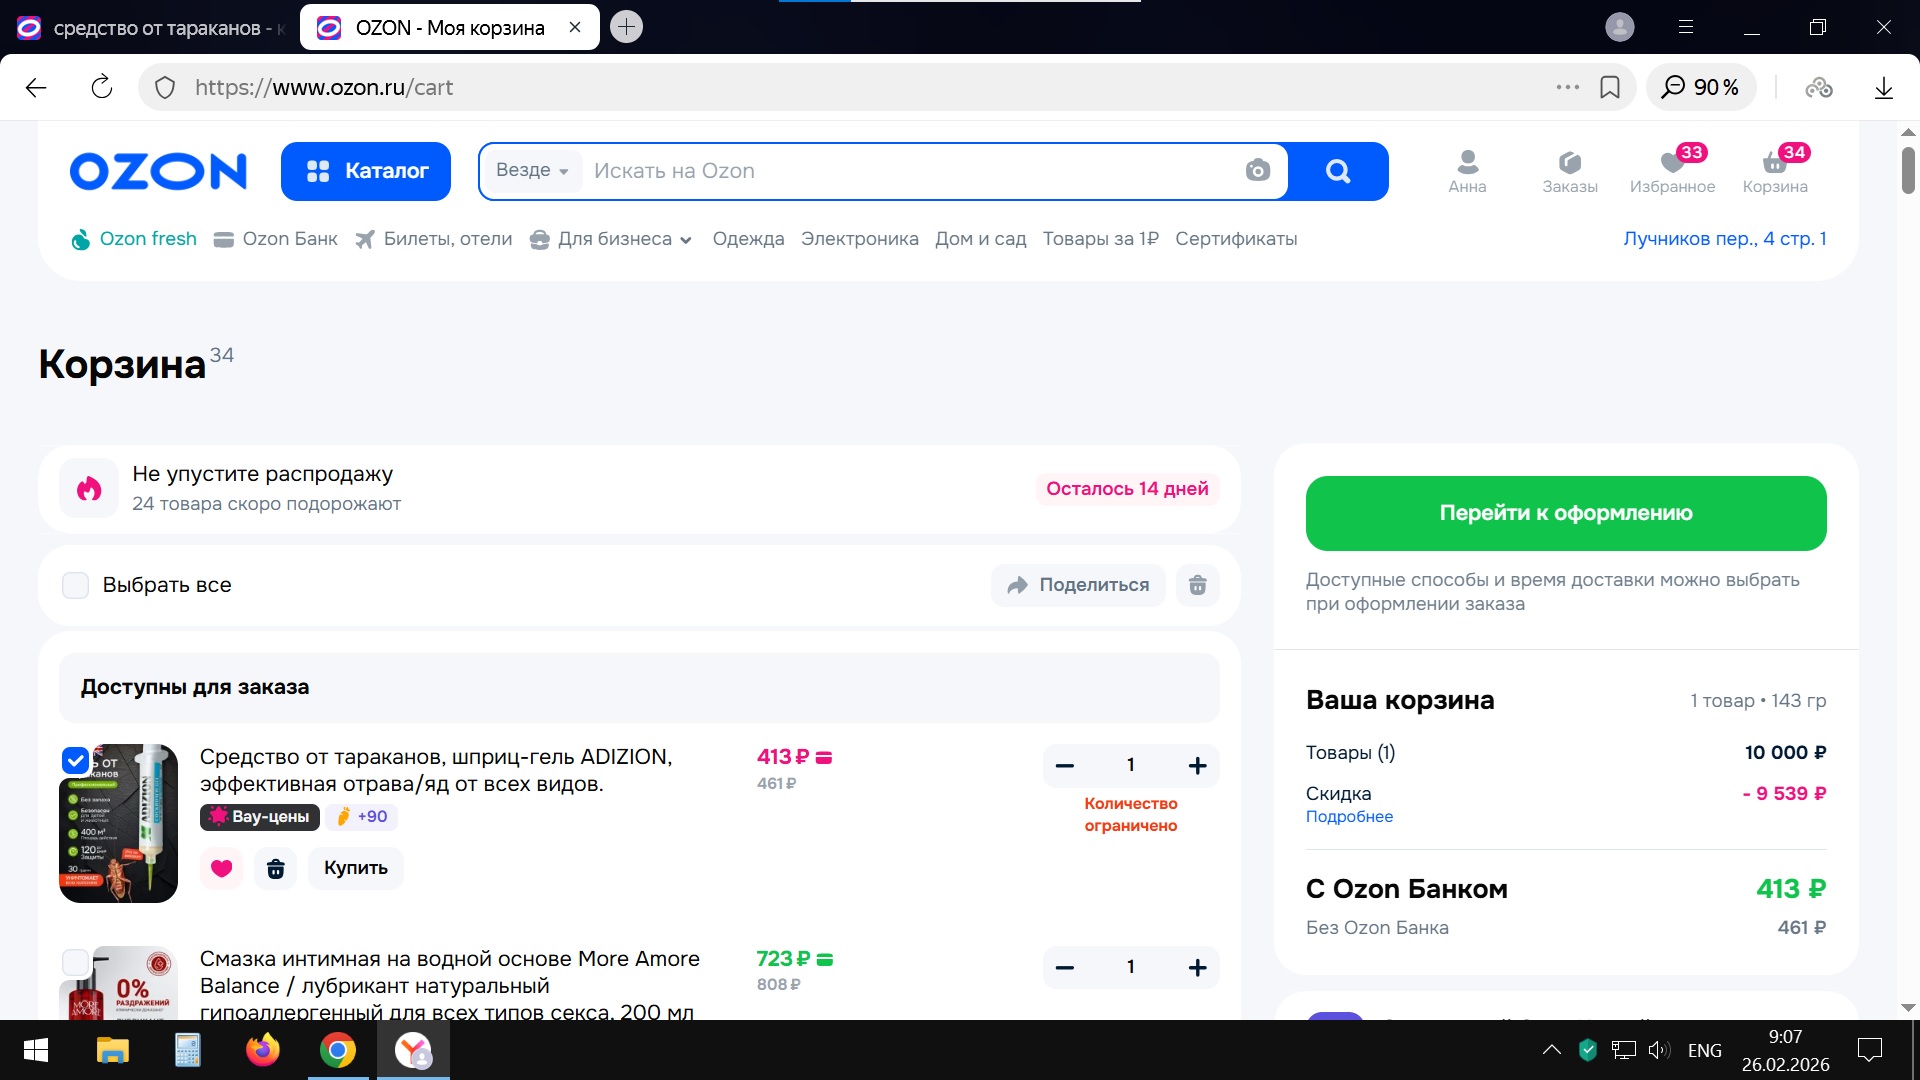Click browser bookmark icon in address bar
The image size is (1920, 1080).
click(1610, 88)
